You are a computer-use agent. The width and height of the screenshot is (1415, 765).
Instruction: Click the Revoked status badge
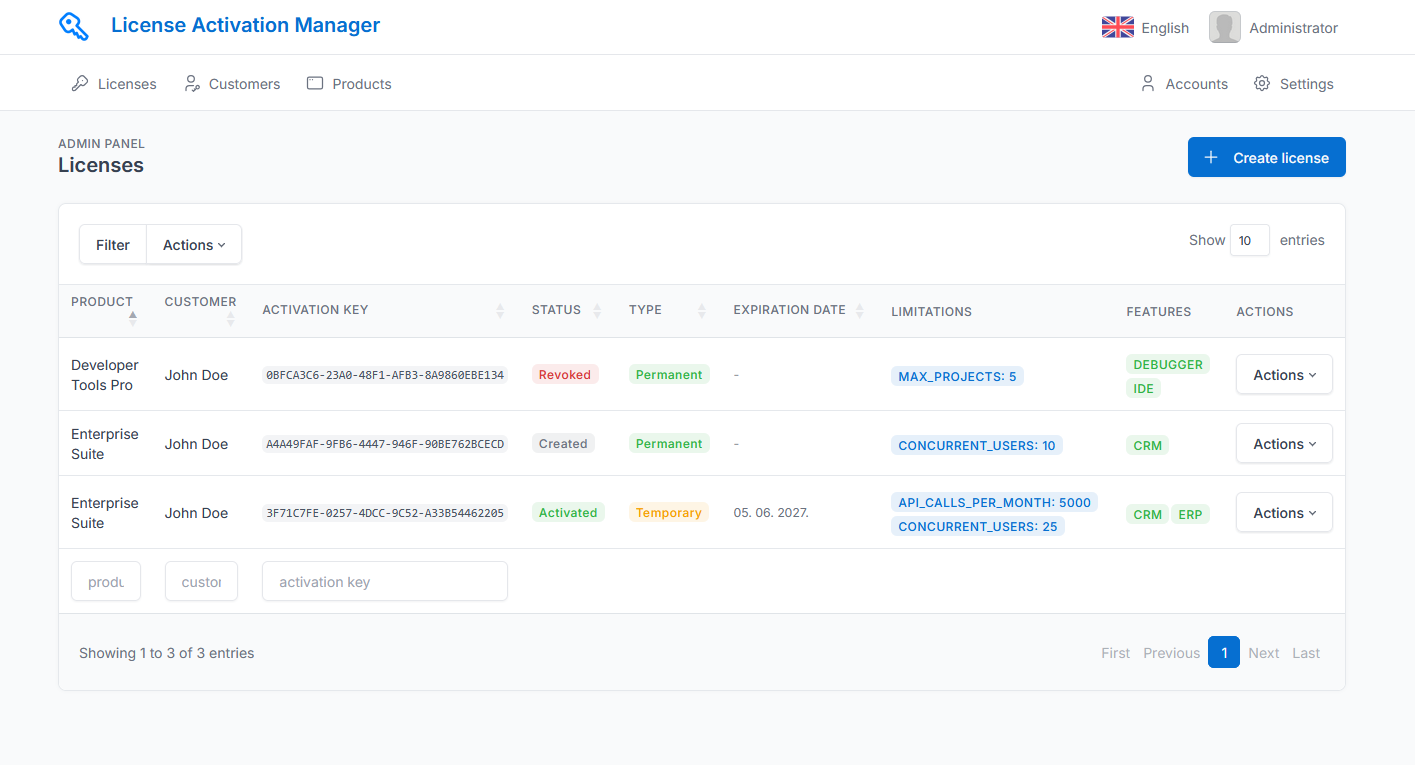565,375
